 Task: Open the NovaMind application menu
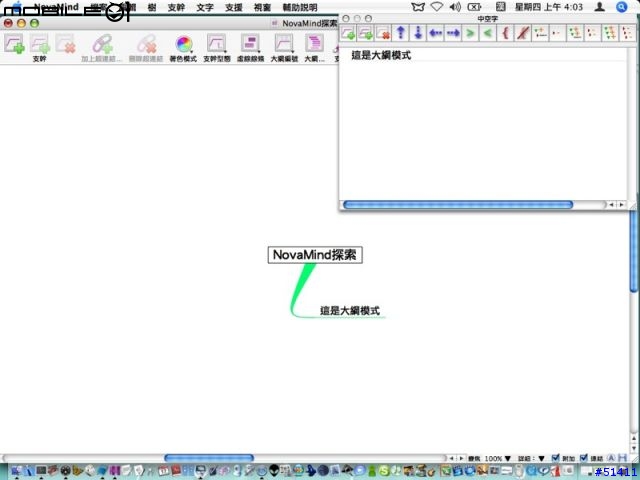56,7
